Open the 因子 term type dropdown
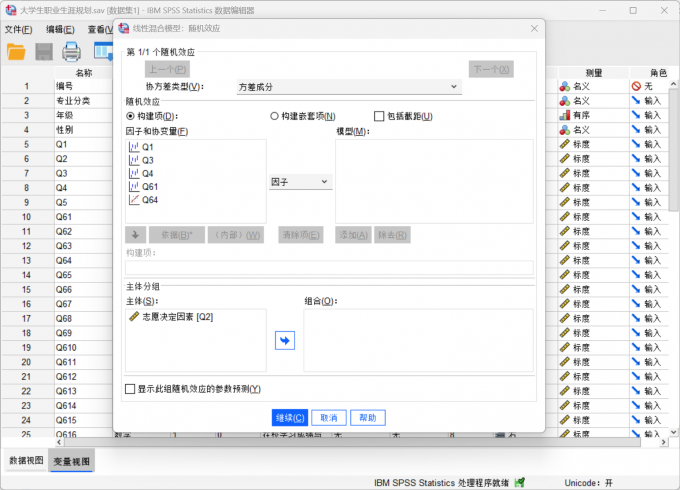The image size is (680, 490). pyautogui.click(x=301, y=182)
